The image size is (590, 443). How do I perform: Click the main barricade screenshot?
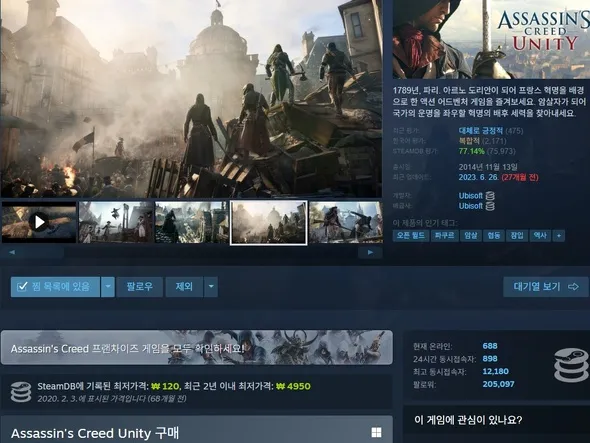pos(191,99)
